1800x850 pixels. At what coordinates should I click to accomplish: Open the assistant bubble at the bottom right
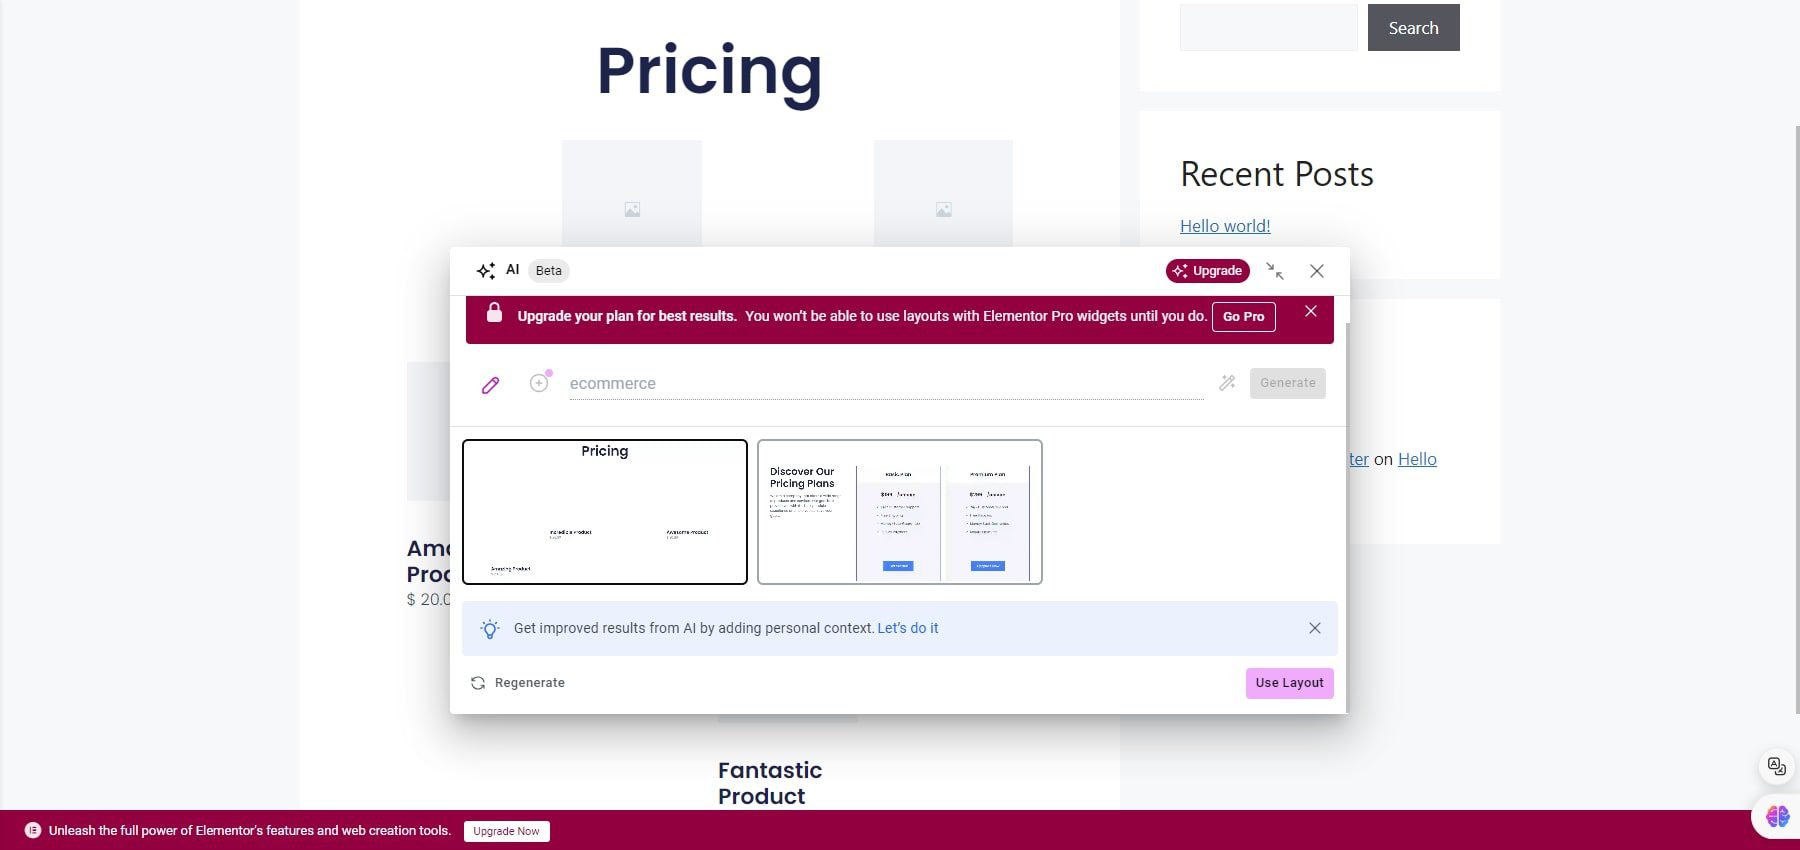point(1777,816)
